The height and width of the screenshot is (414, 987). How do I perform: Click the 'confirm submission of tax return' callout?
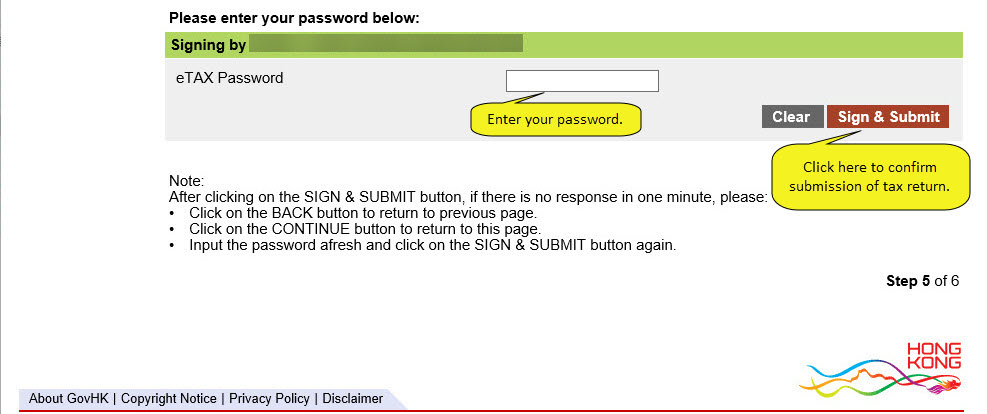point(870,177)
